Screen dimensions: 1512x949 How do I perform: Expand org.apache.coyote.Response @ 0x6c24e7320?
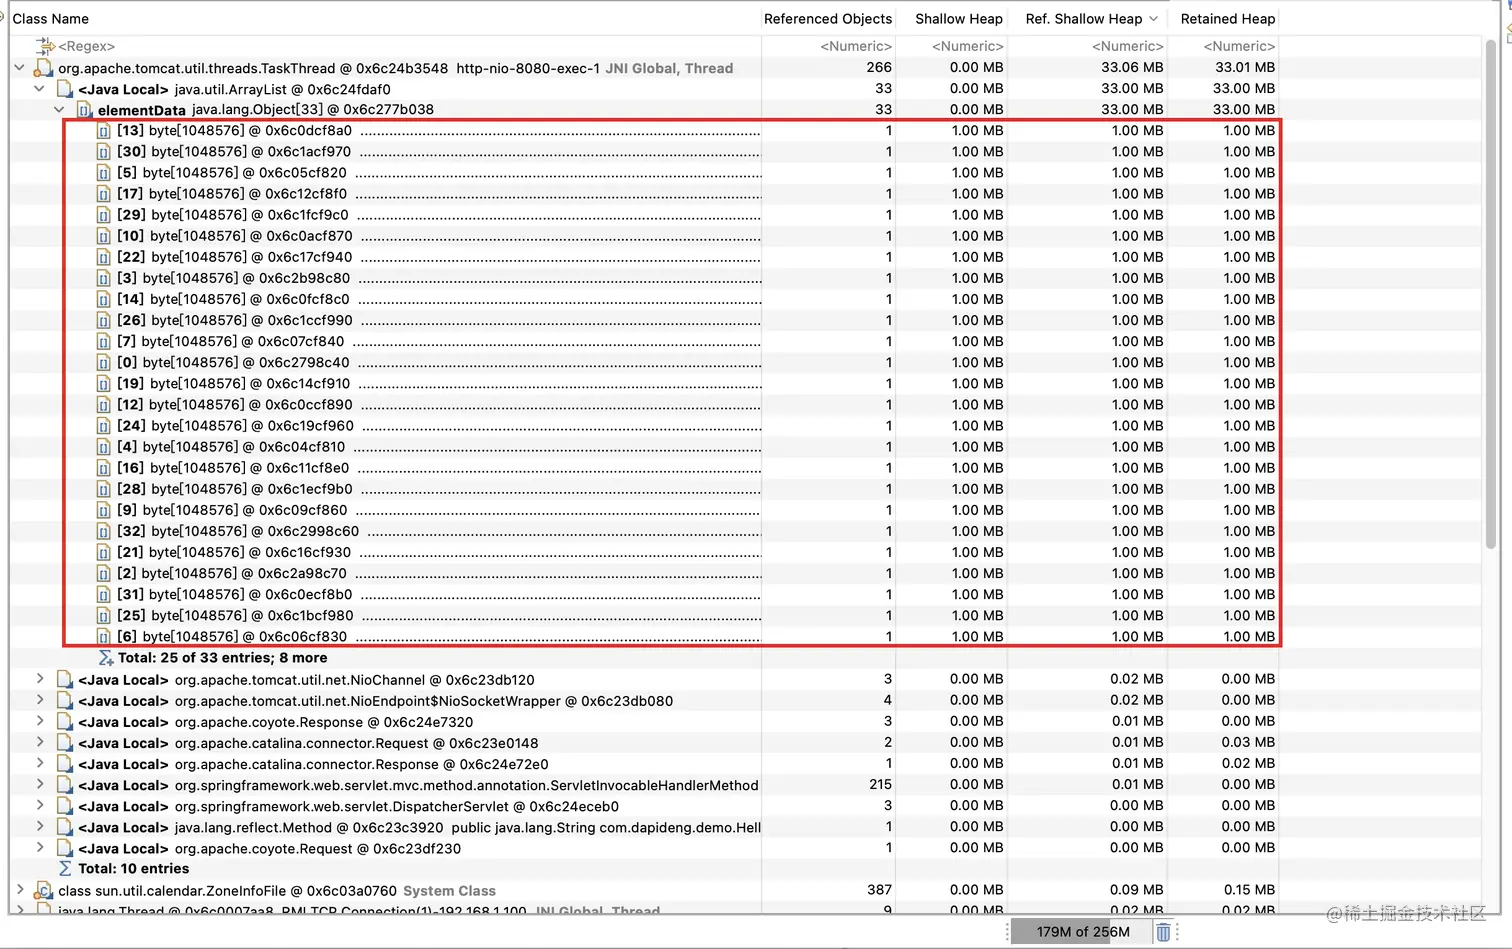(x=39, y=721)
